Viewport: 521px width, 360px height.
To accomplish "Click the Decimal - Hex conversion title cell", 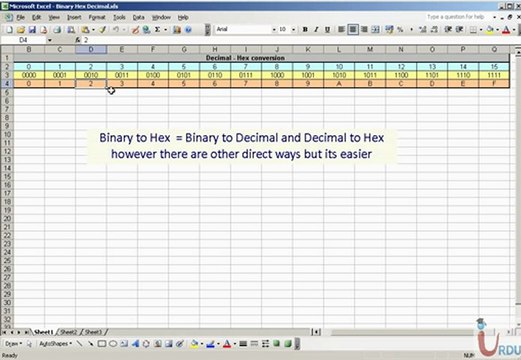I will (261, 58).
